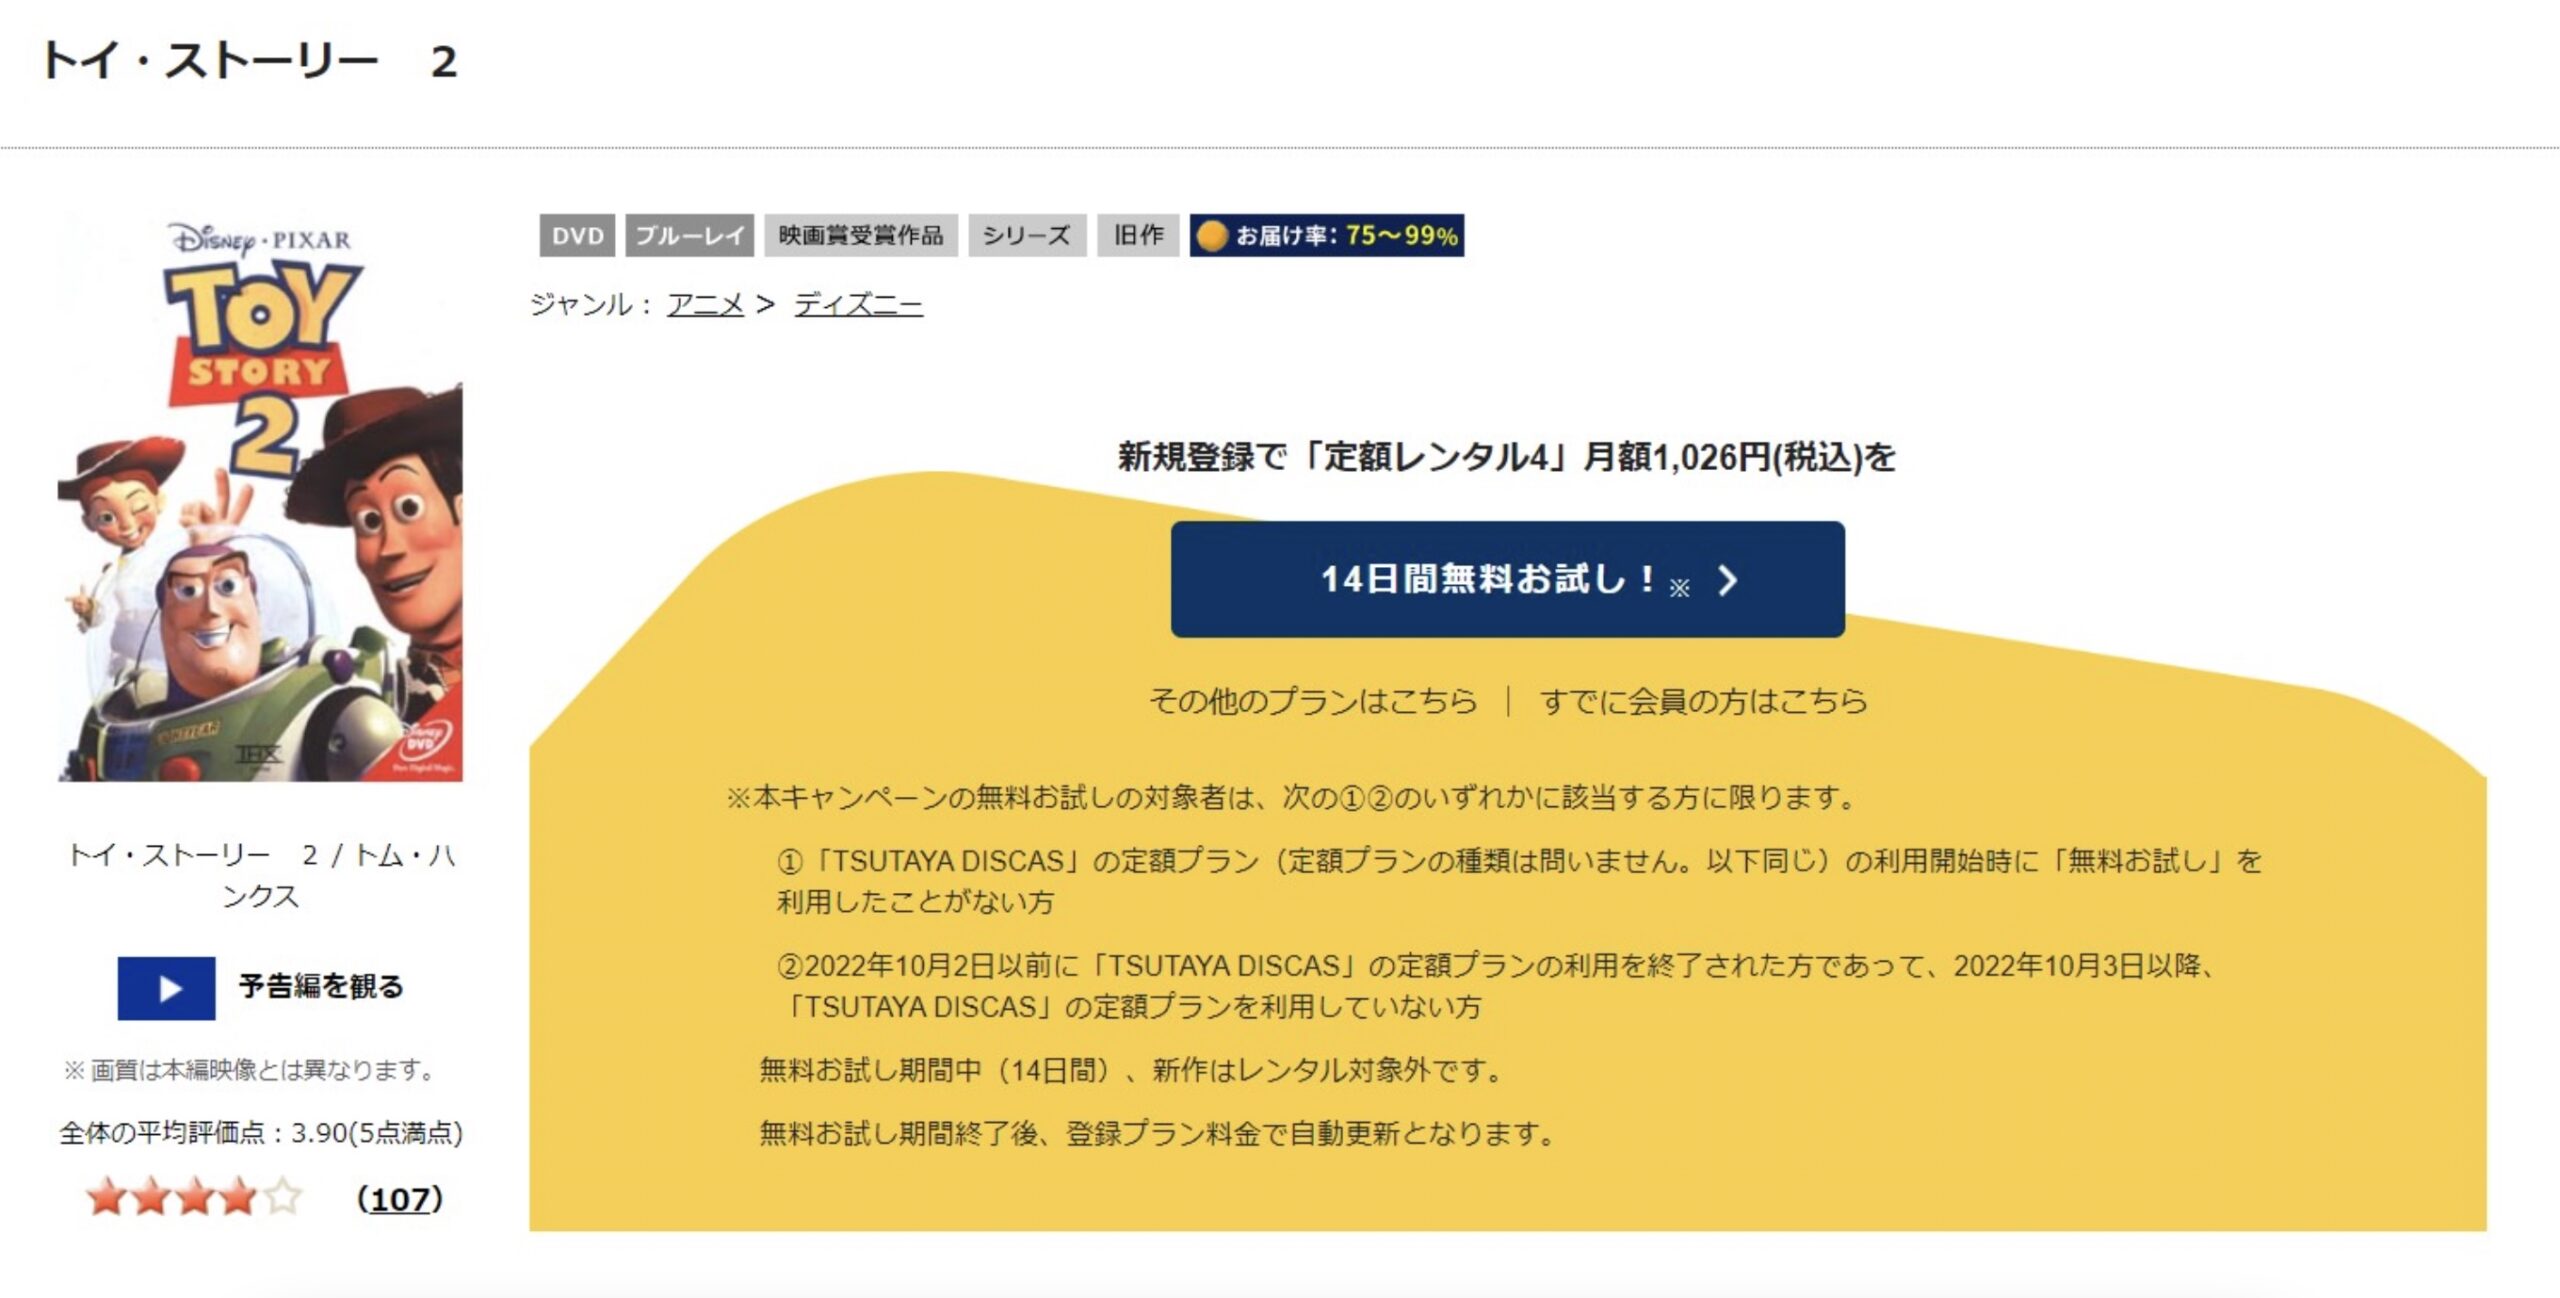This screenshot has height=1298, width=2560.
Task: Click the トイ・ストーリー 2 / トム・ハンクス caption
Action: click(x=260, y=875)
